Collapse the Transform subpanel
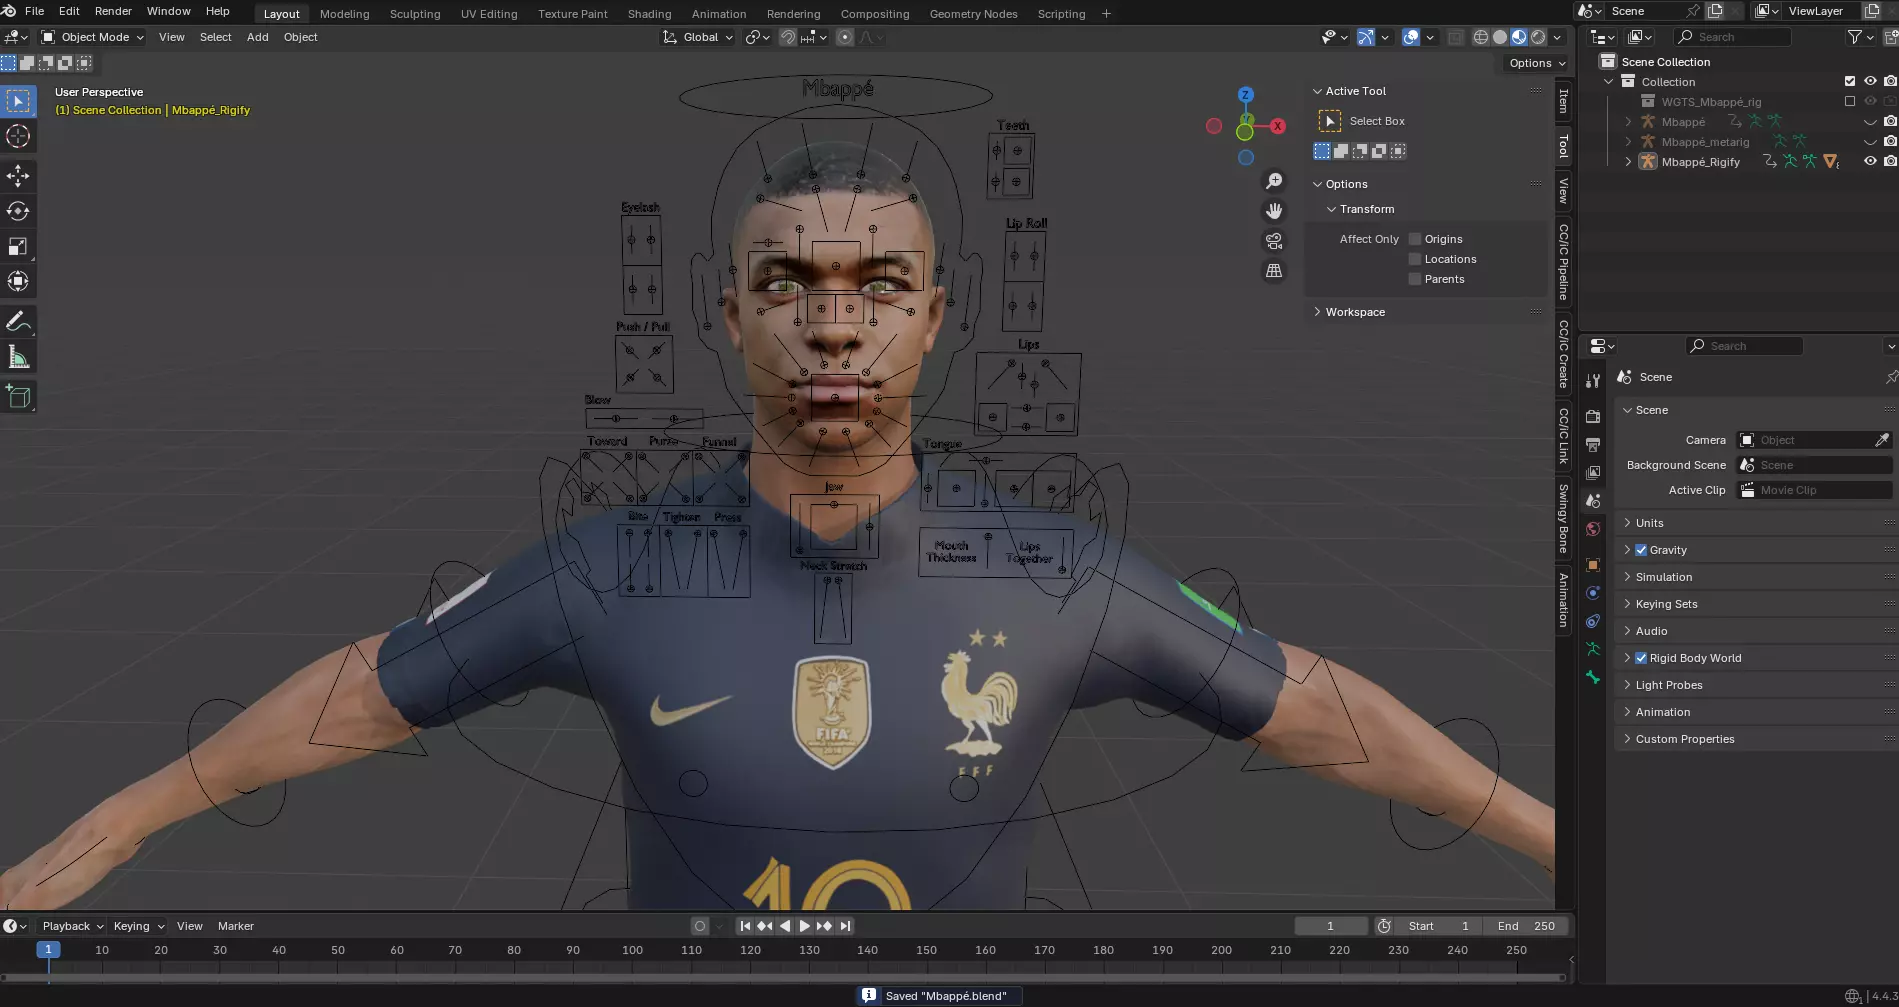The image size is (1899, 1007). 1366,209
